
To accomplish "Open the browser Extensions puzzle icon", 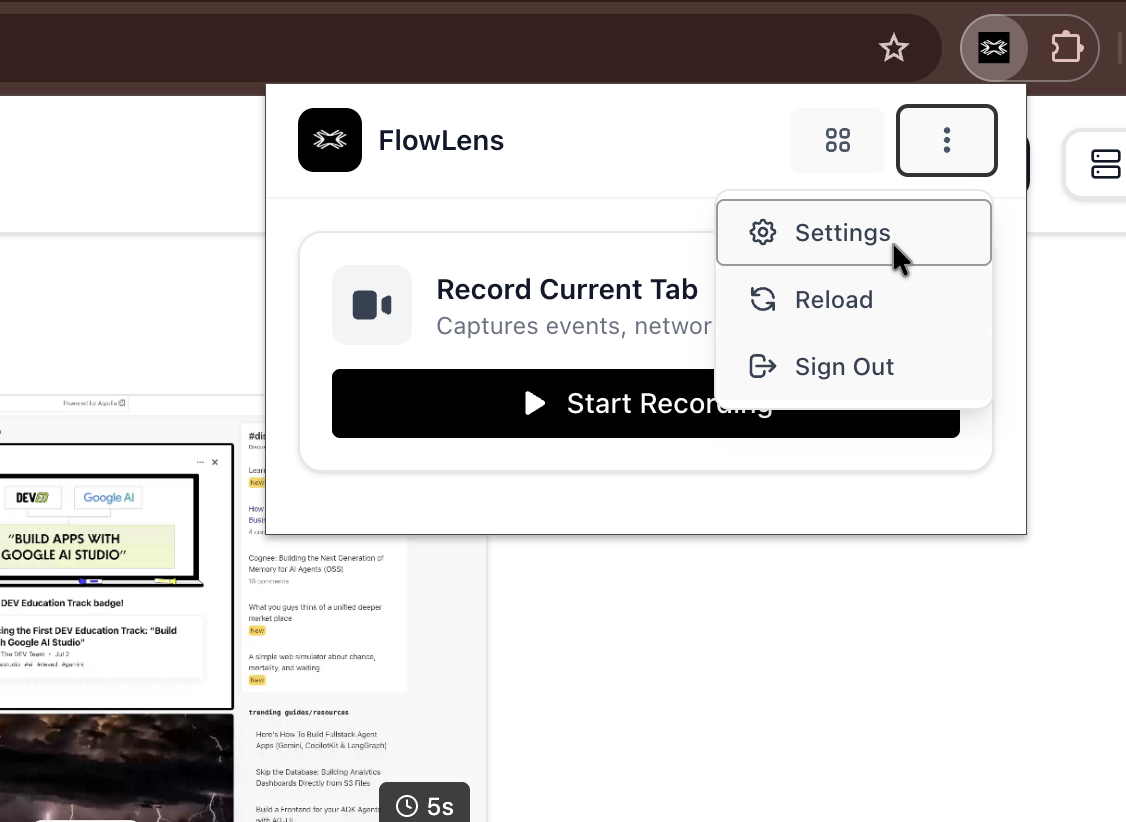I will (1066, 48).
